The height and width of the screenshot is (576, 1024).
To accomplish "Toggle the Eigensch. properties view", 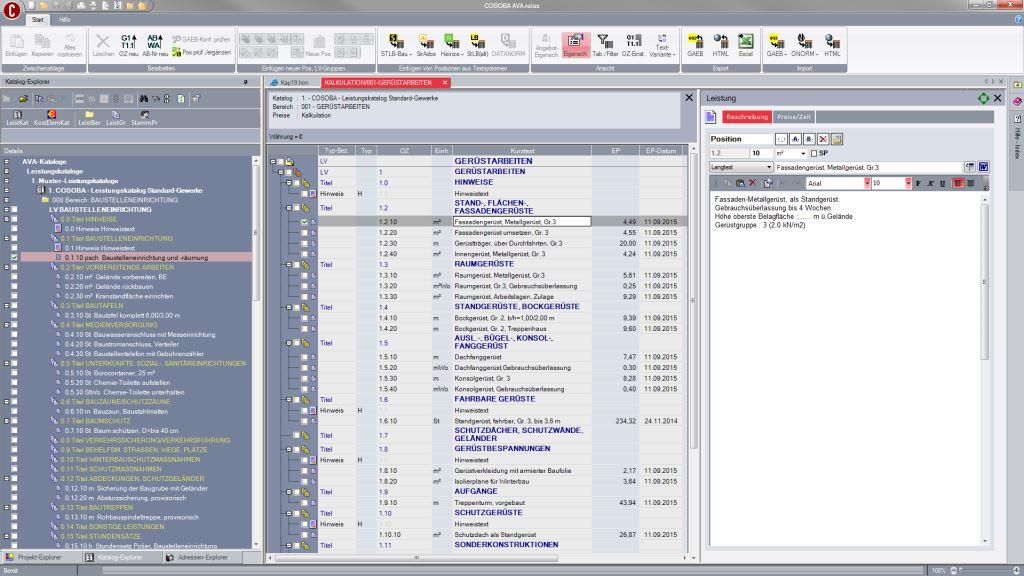I will 575,44.
